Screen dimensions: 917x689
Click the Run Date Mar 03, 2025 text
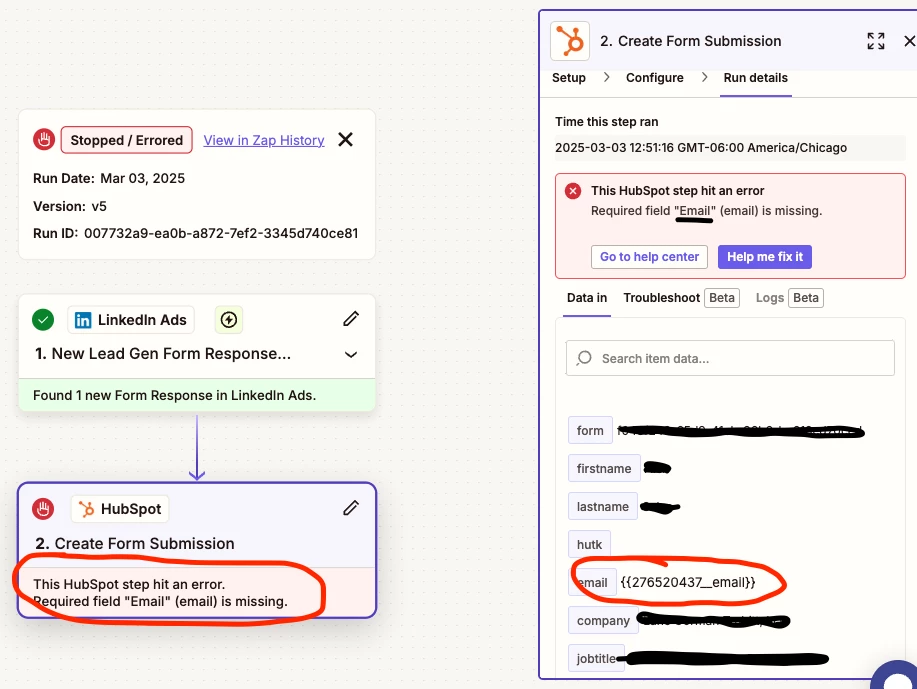109,178
